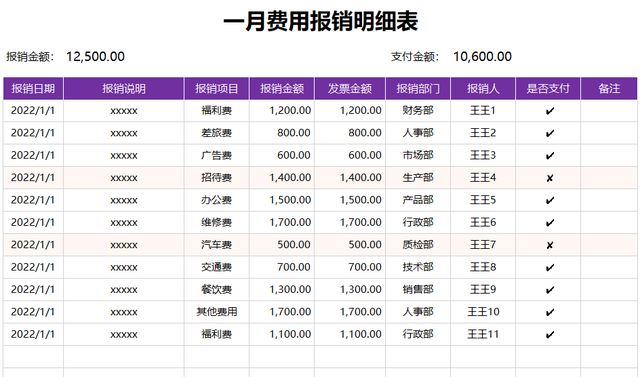Click the checkmark in 王王10's row
640x377 pixels.
550,313
